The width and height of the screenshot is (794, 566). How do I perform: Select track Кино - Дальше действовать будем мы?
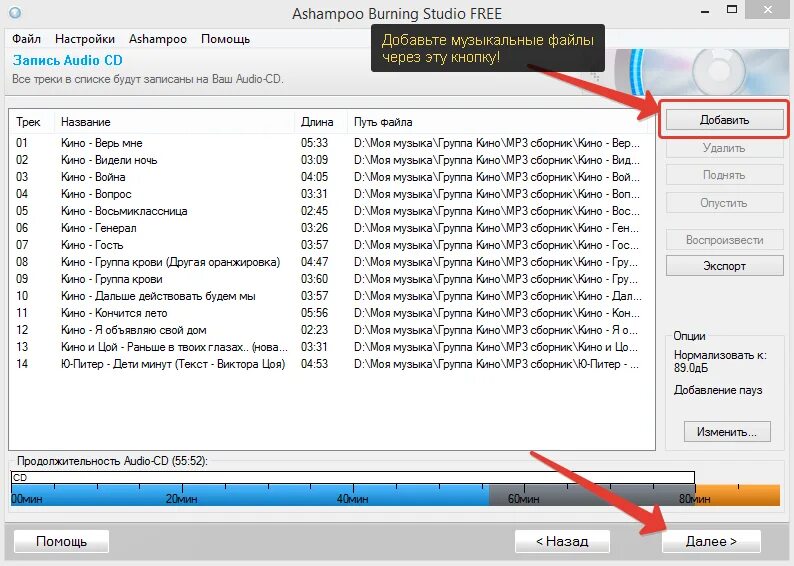coord(331,296)
